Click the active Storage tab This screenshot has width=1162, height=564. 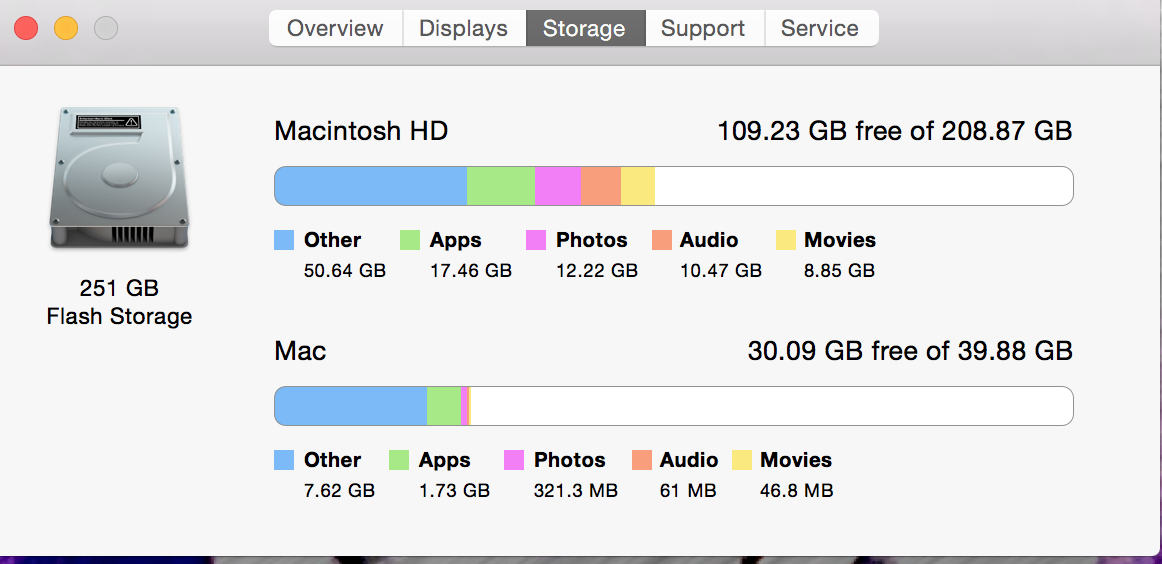pyautogui.click(x=585, y=28)
